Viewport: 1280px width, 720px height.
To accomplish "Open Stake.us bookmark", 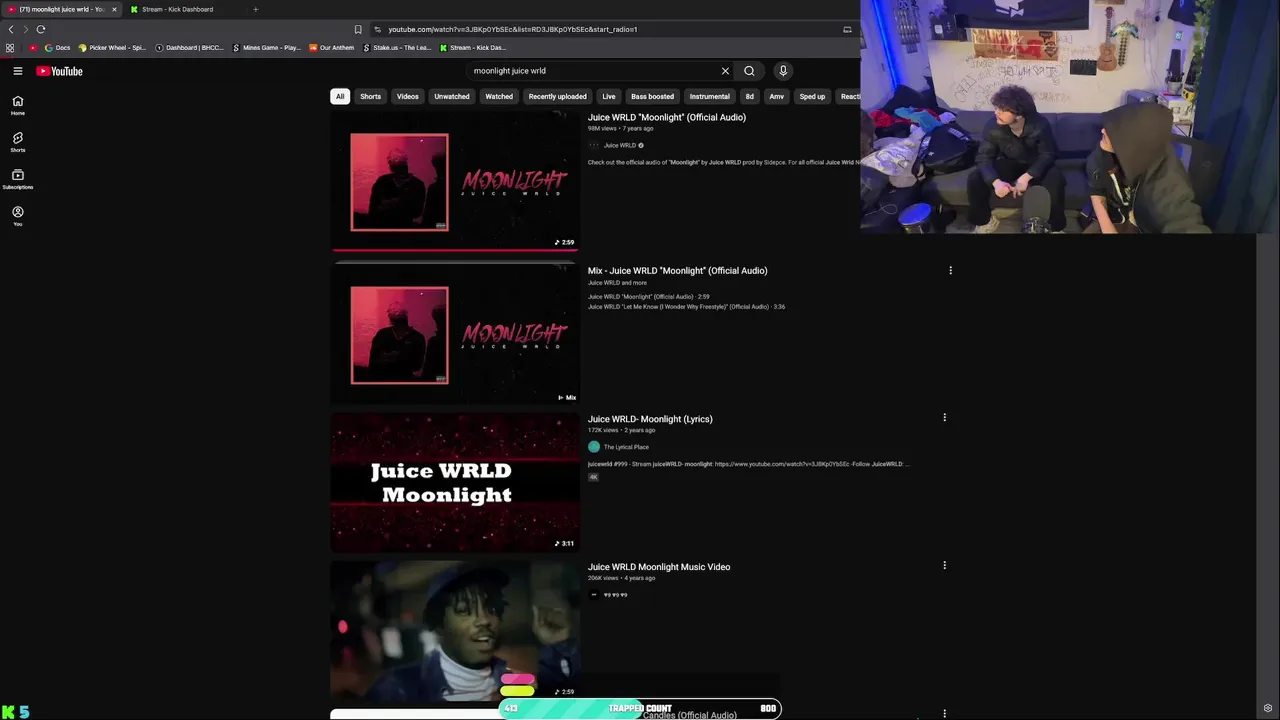I will [398, 48].
